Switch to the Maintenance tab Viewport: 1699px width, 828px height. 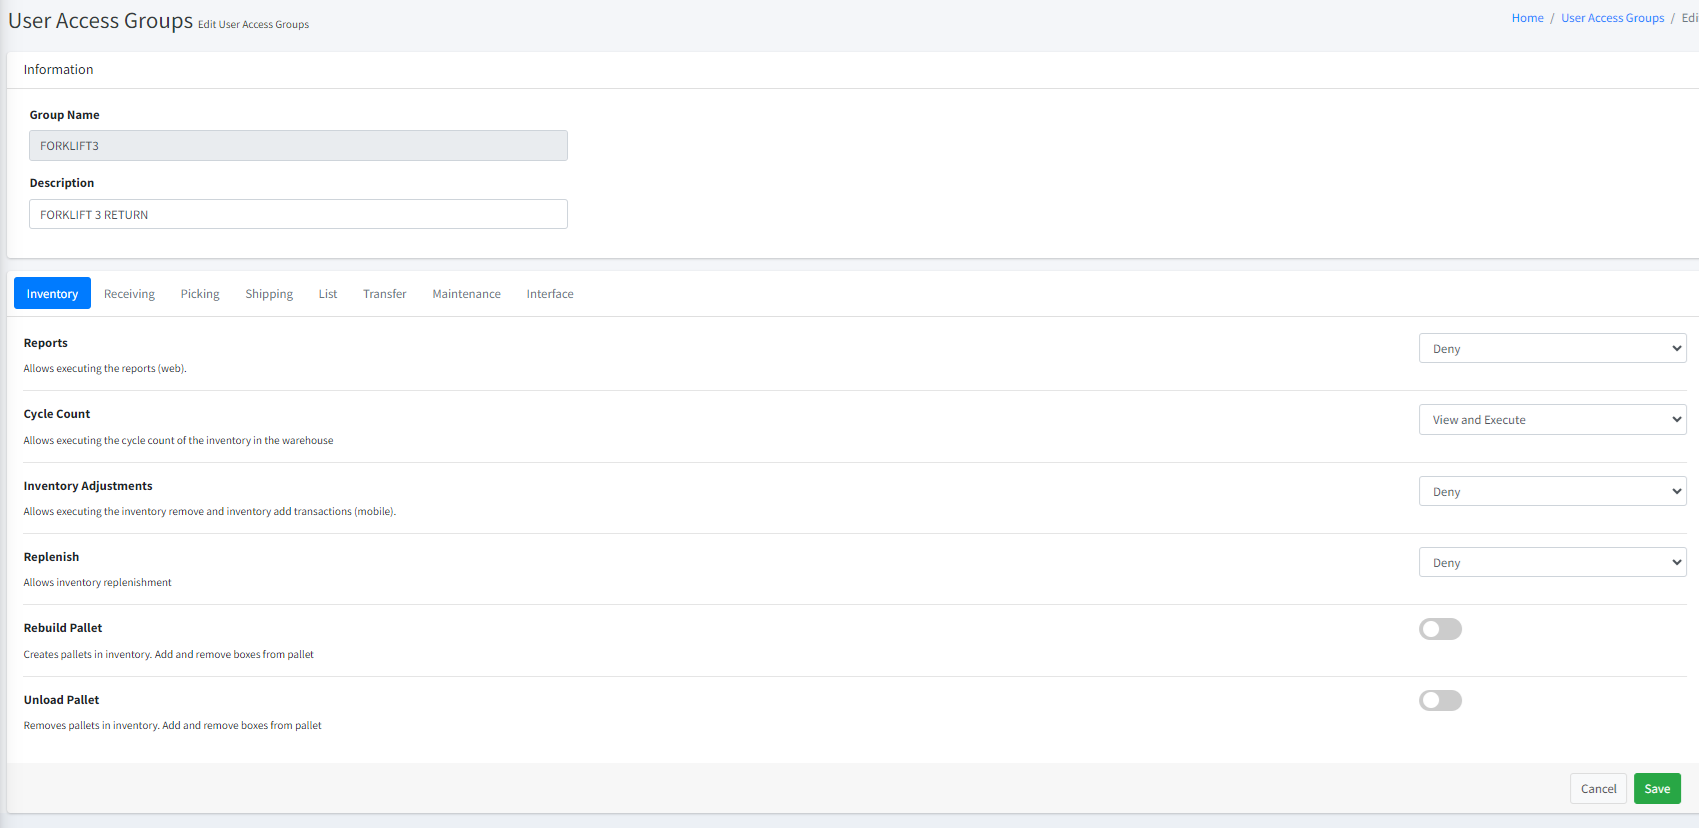(x=466, y=294)
